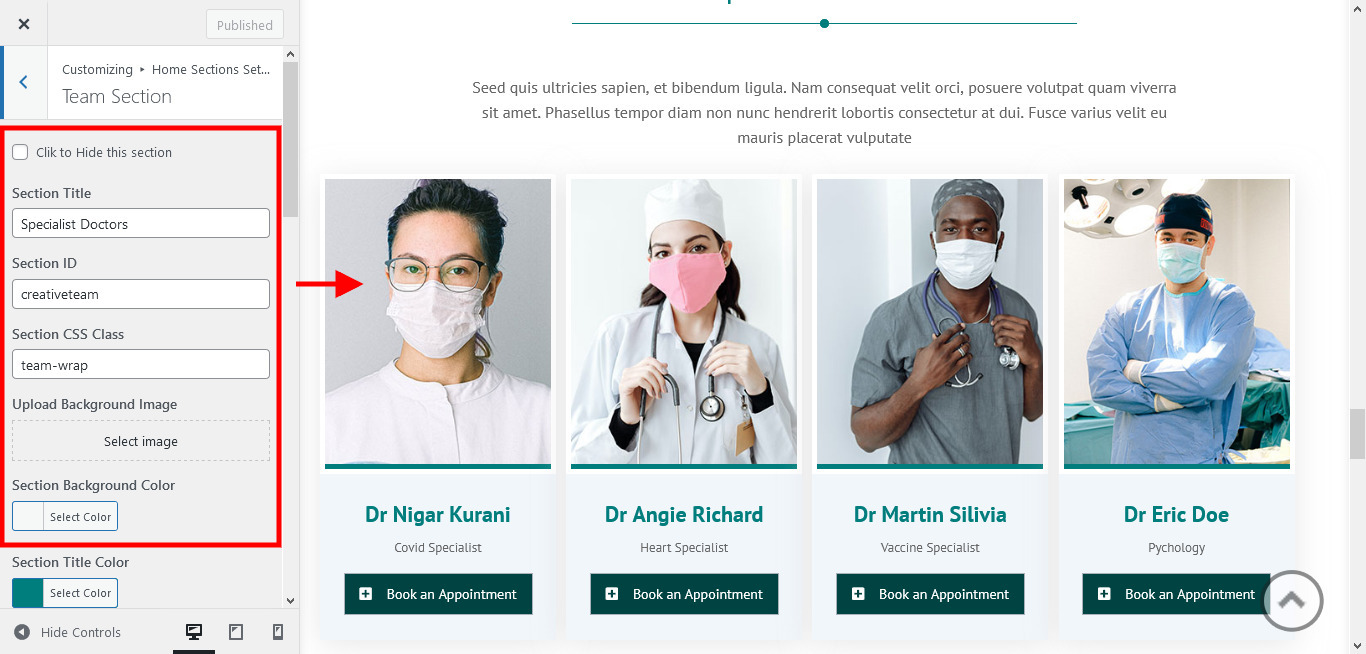Switch to tablet preview device icon
The image size is (1366, 654).
(x=236, y=632)
